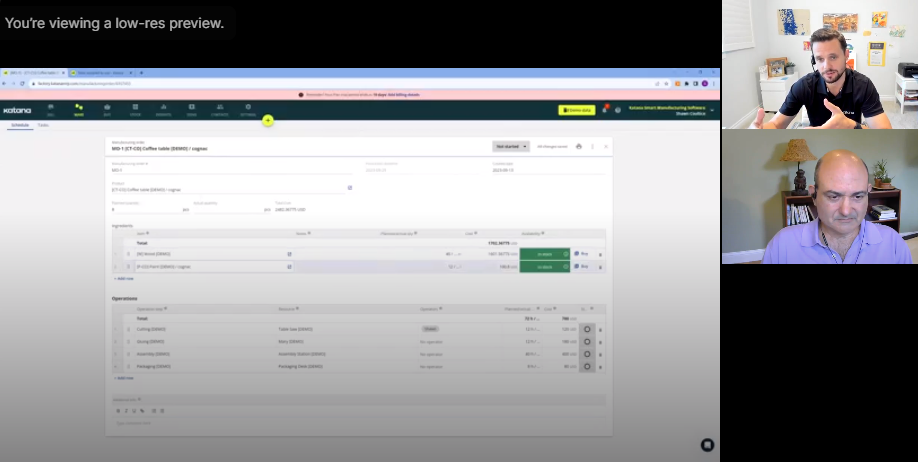The image size is (918, 462).
Task: Click the Katana logo
Action: [17, 110]
